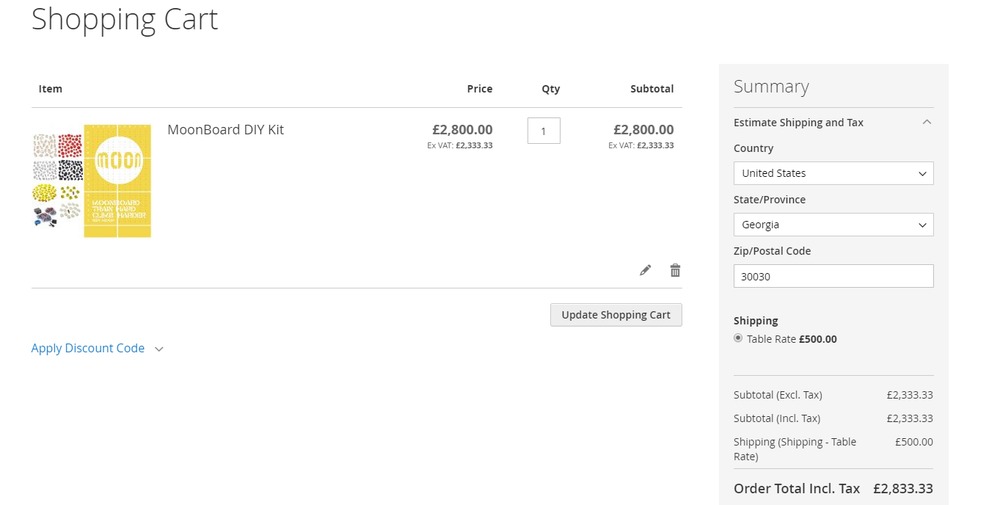This screenshot has width=1000, height=505.
Task: Select the Table Rate £500.00 radio button
Action: tap(738, 338)
